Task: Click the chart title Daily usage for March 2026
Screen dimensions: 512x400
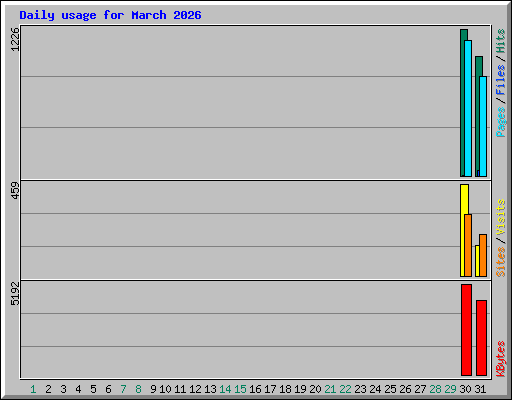Action: (110, 15)
